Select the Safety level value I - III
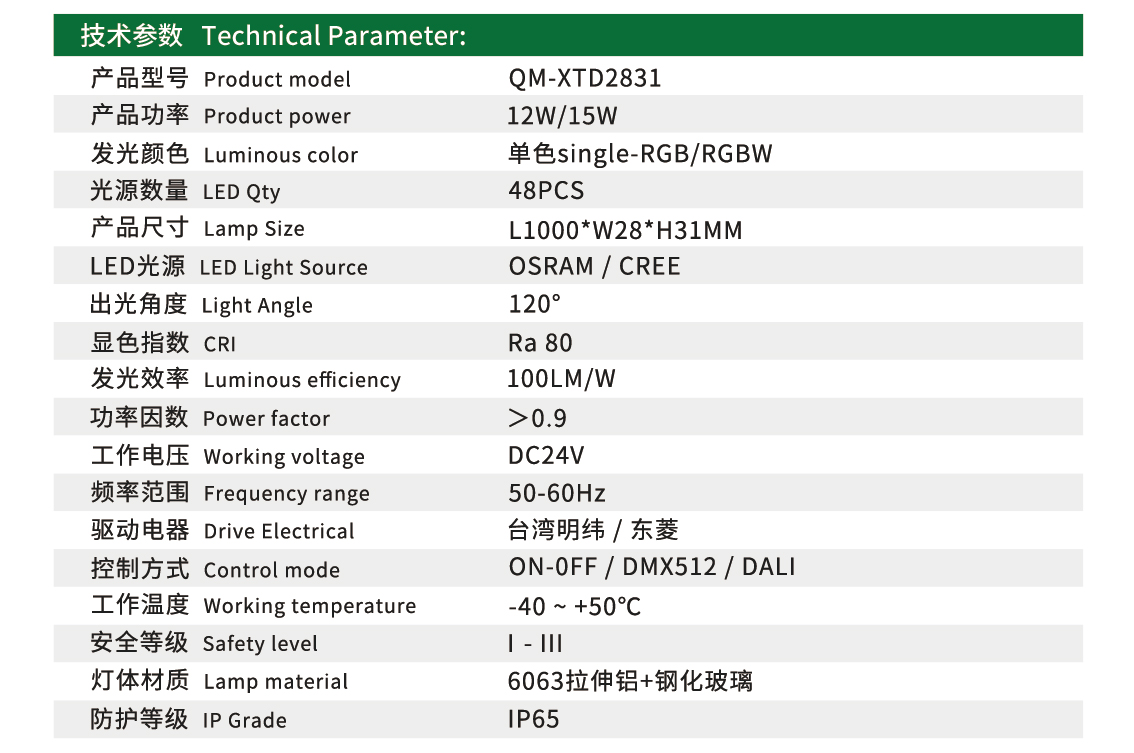The image size is (1134, 753). click(x=535, y=644)
